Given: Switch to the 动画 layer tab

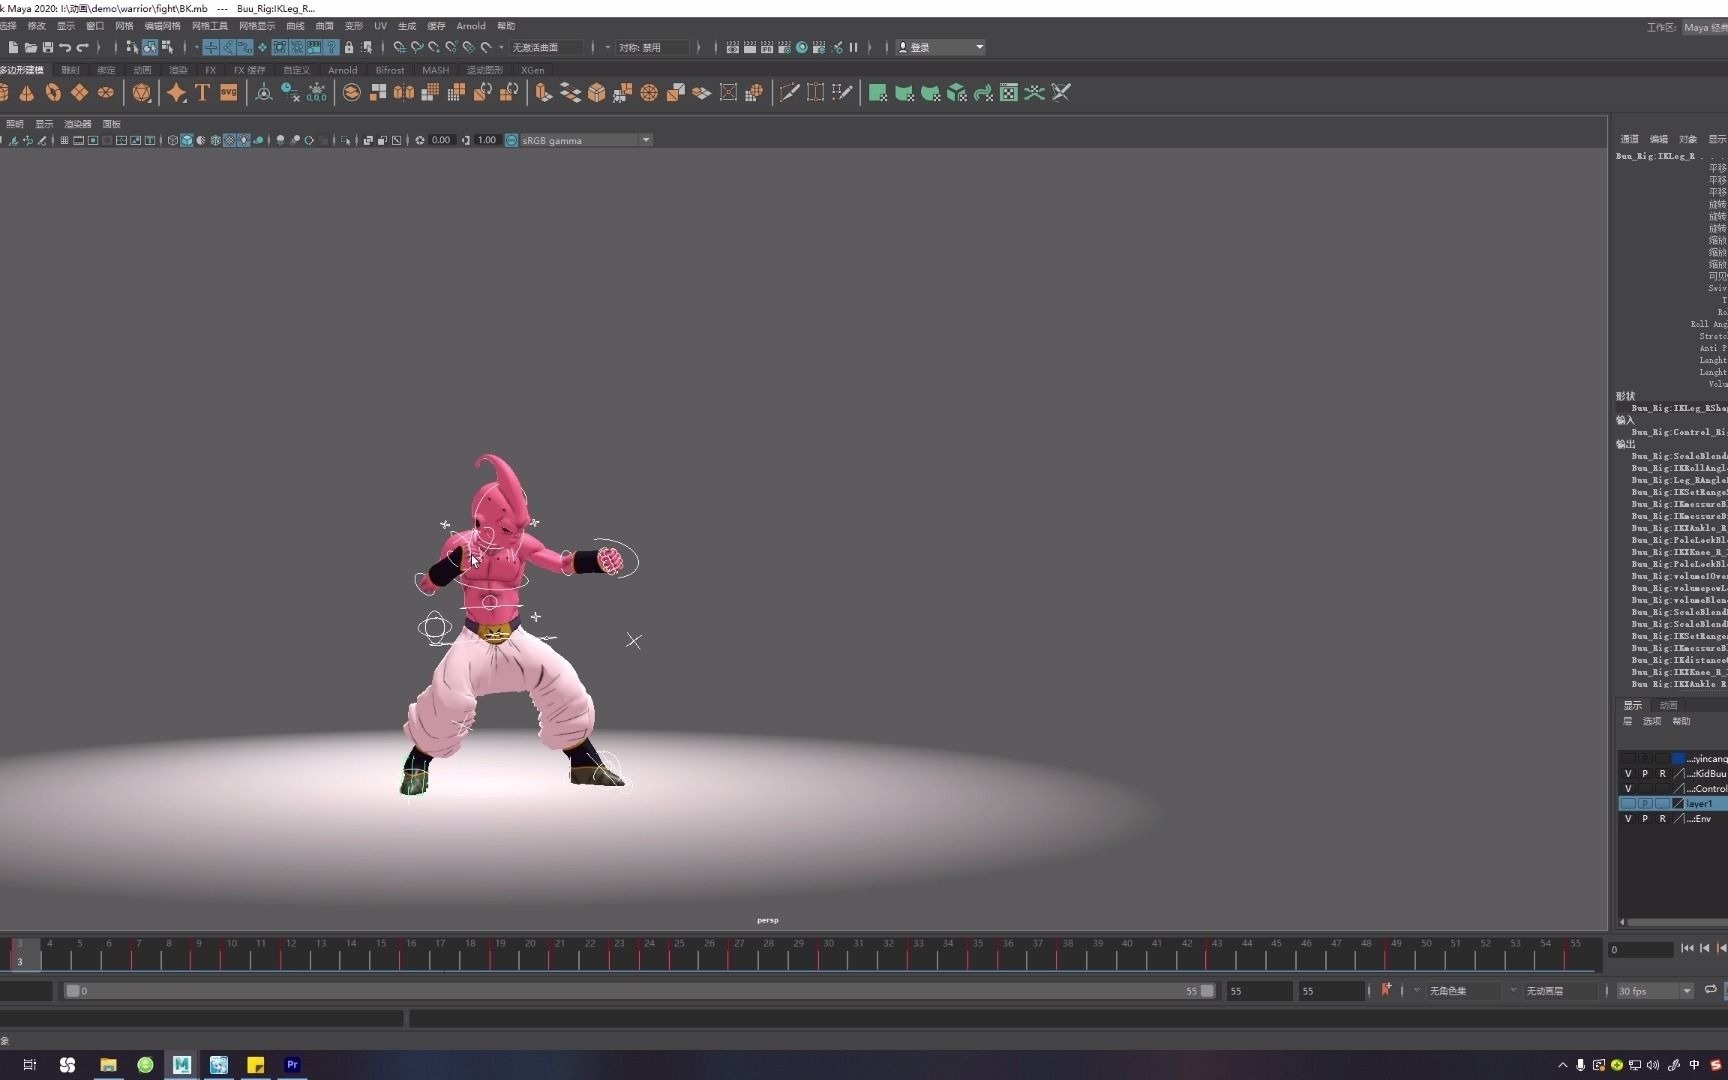Looking at the screenshot, I should point(1668,705).
